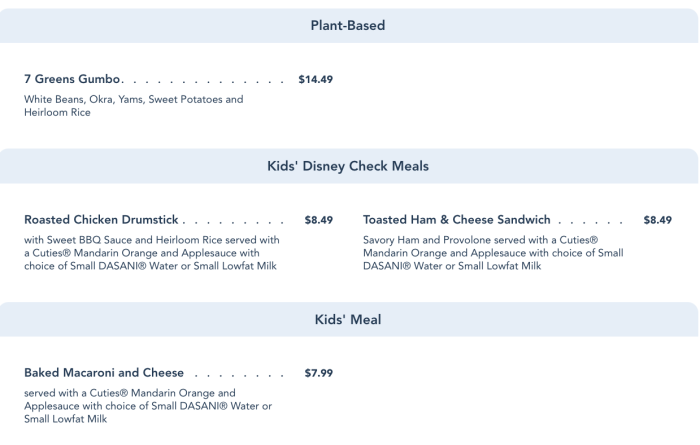This screenshot has height=445, width=700.
Task: Click the 'Heirloom Rice' line under gumbo
Action: coord(57,112)
